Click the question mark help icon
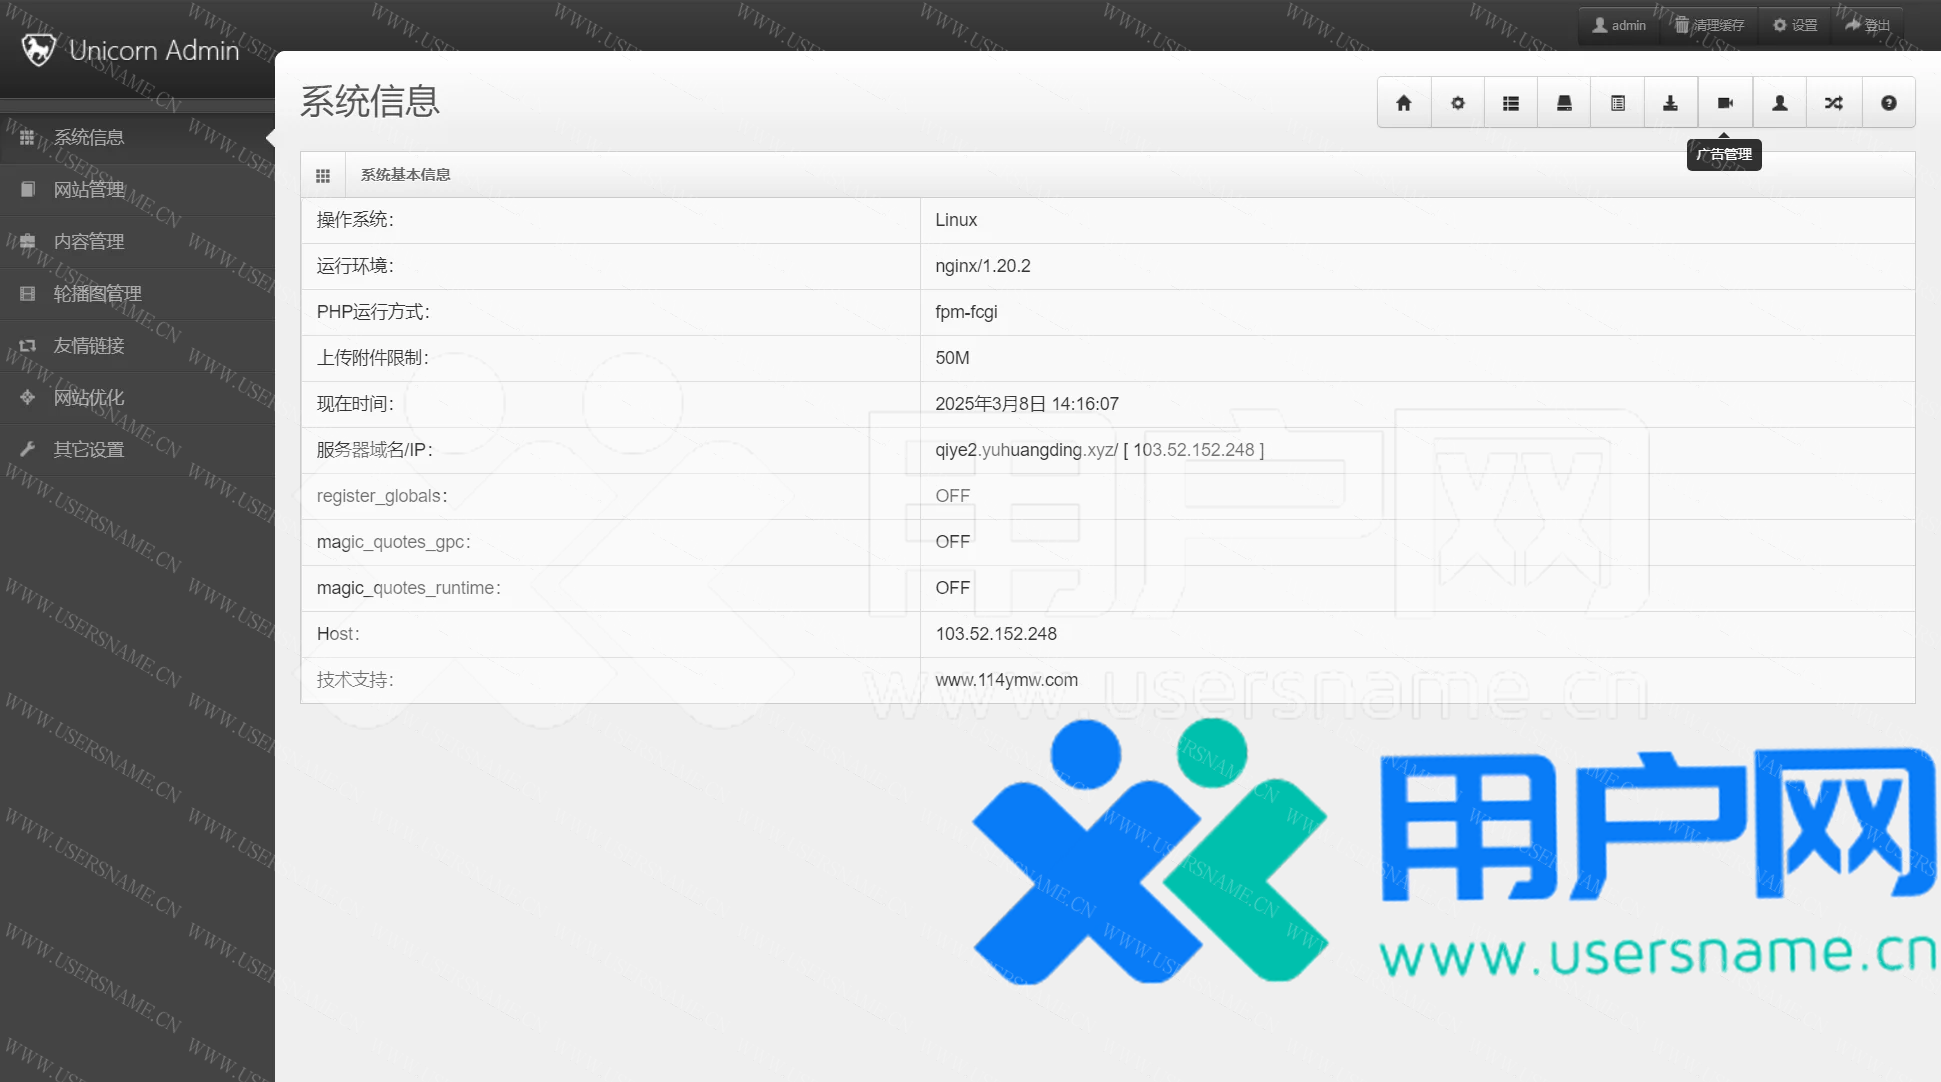Image resolution: width=1941 pixels, height=1082 pixels. pos(1889,103)
